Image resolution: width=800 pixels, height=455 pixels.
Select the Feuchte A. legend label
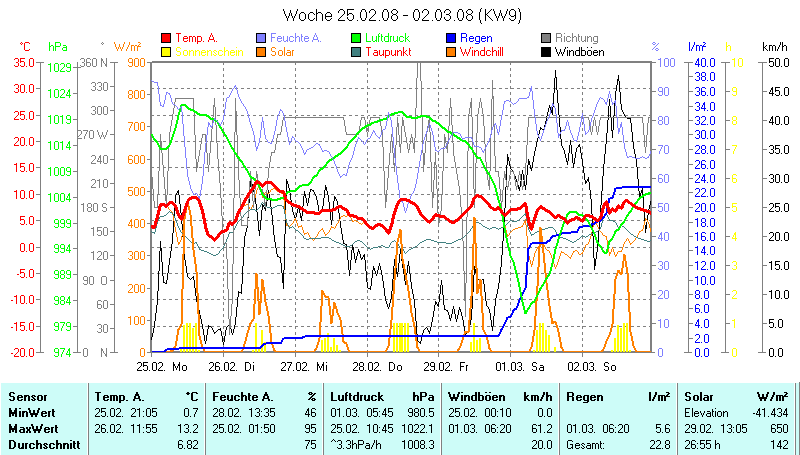[x=295, y=38]
